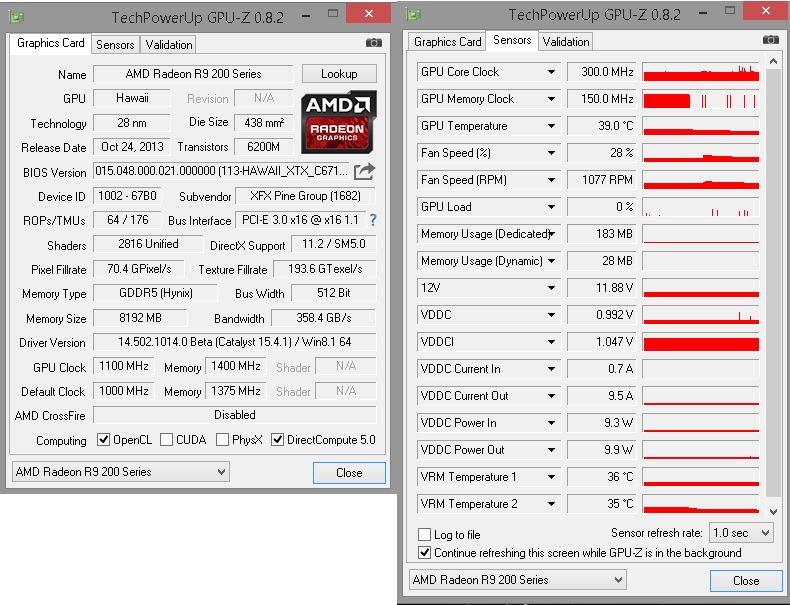Click screenshot camera icon in Sensors window
This screenshot has width=790, height=605.
[x=770, y=39]
